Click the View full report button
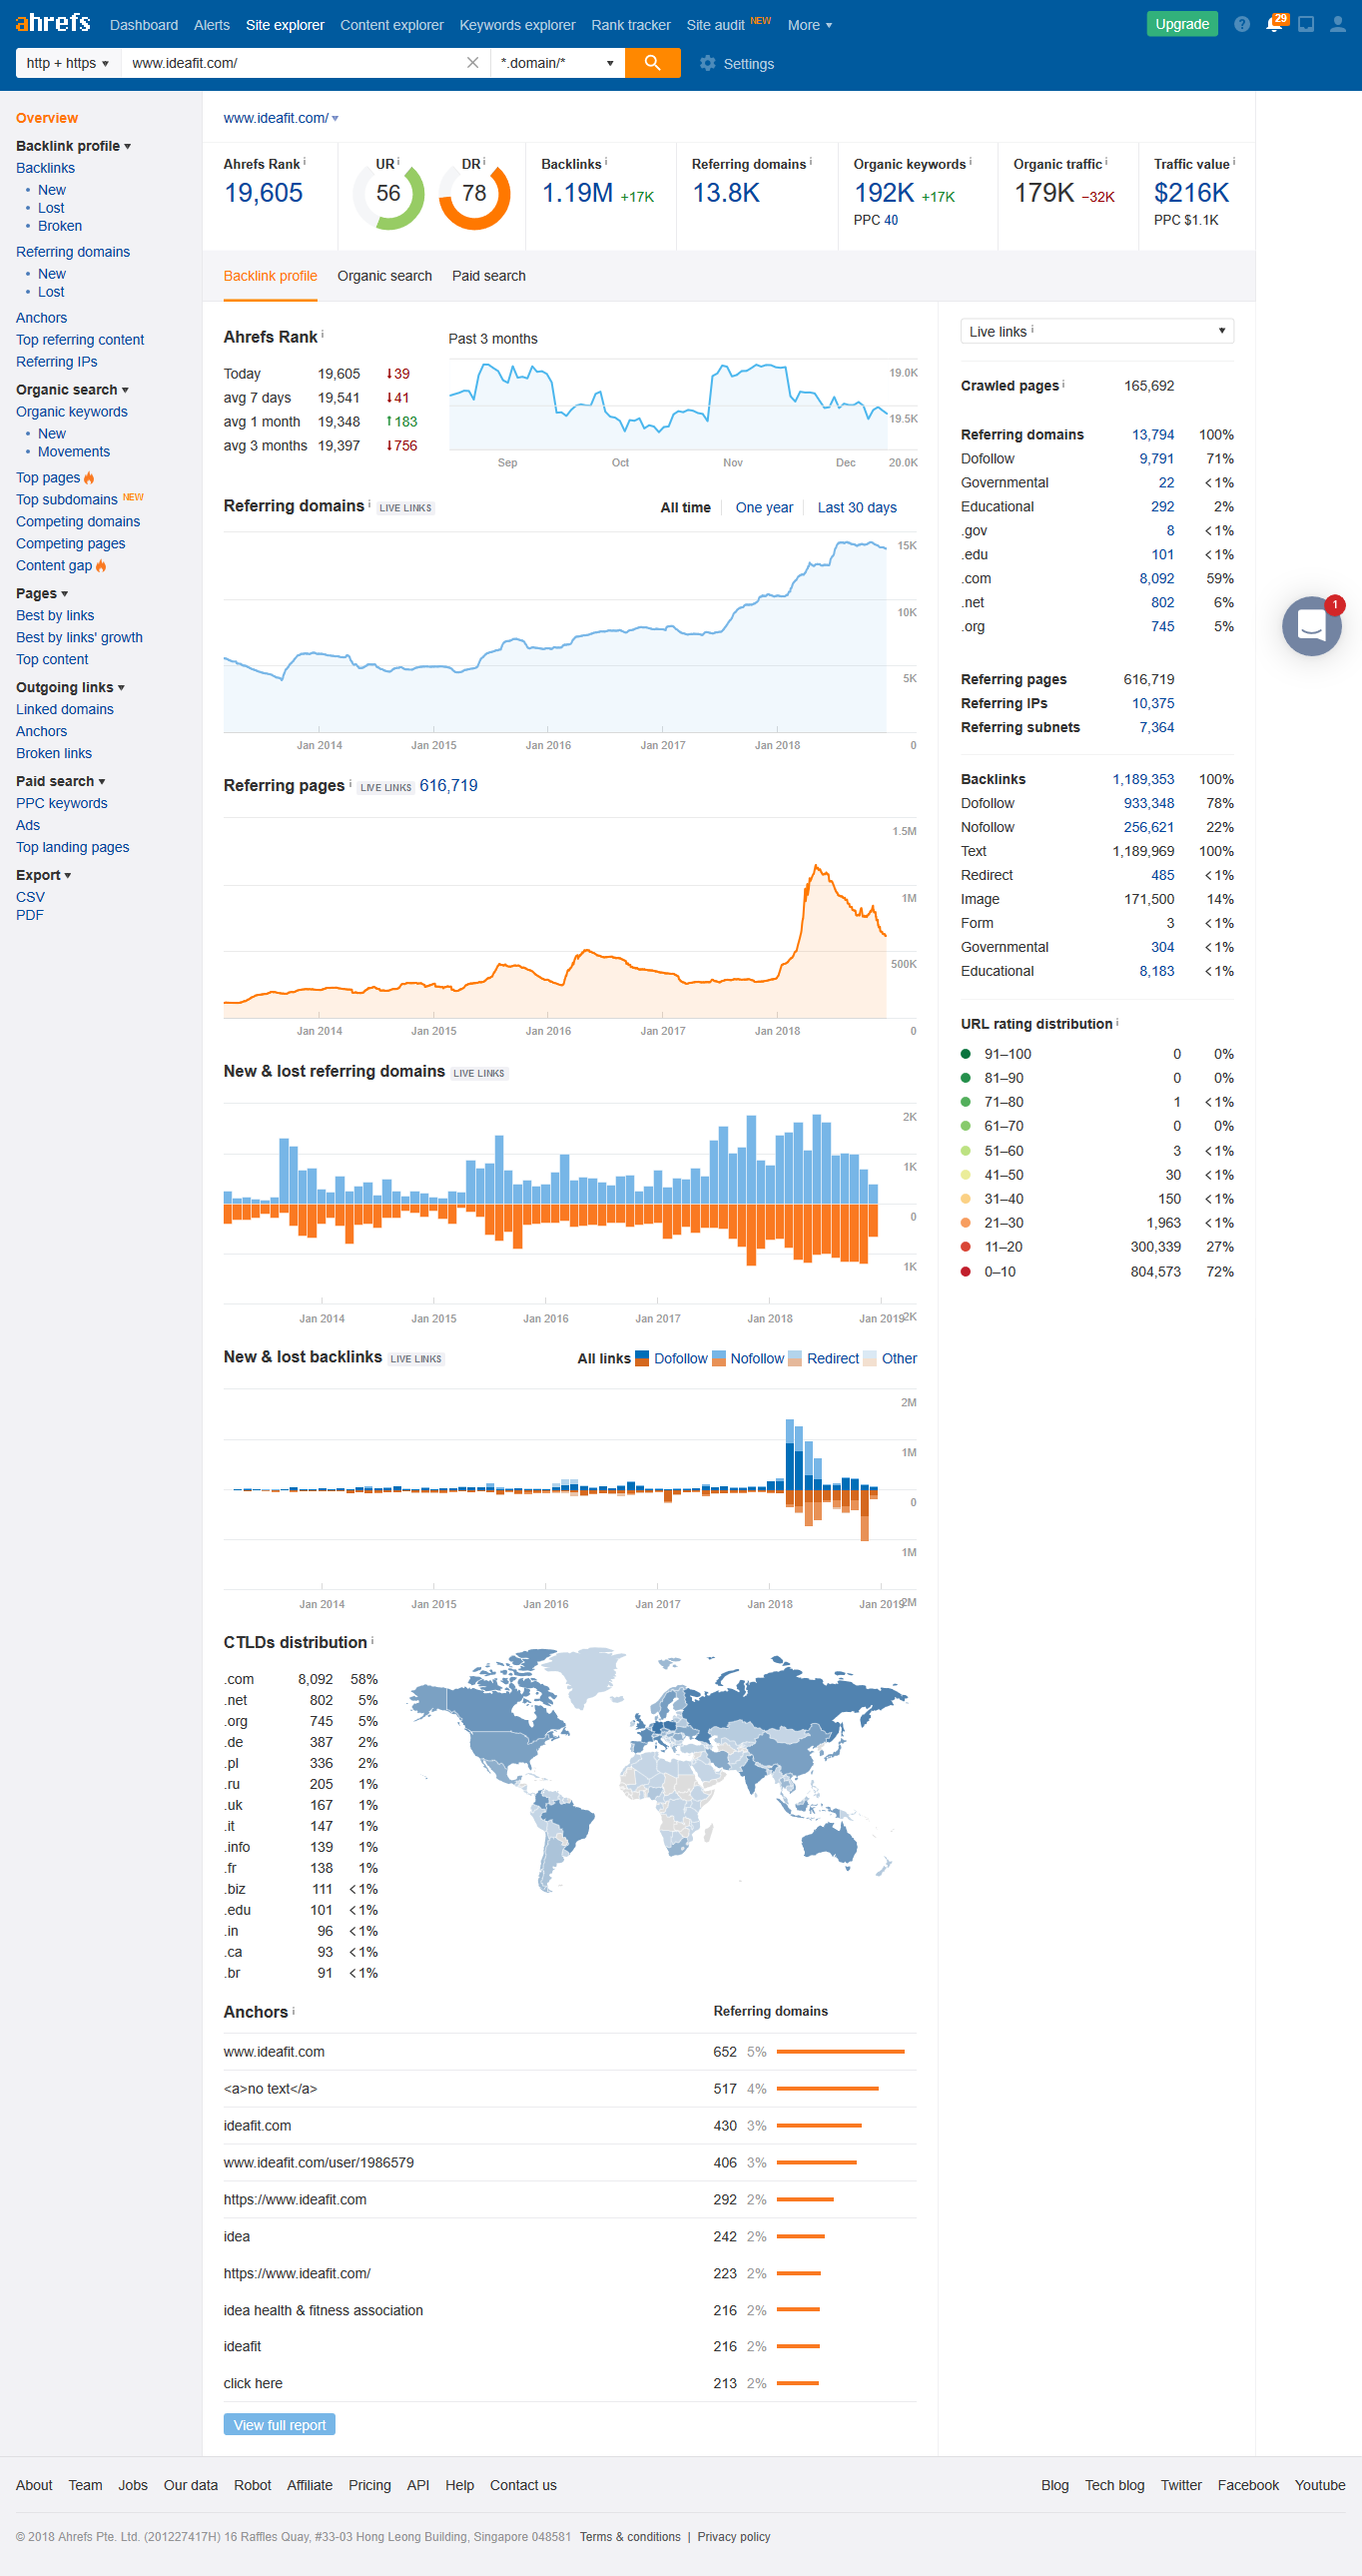 pos(279,2425)
